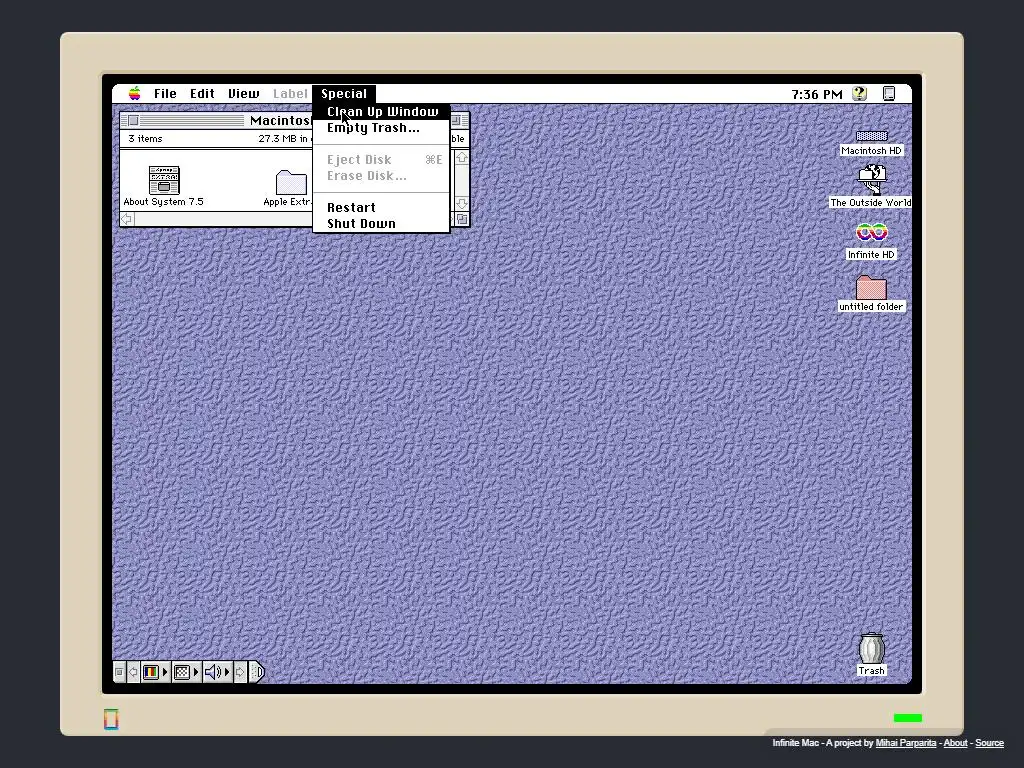Viewport: 1024px width, 768px height.
Task: Open the Sound Volume module
Action: [217, 672]
